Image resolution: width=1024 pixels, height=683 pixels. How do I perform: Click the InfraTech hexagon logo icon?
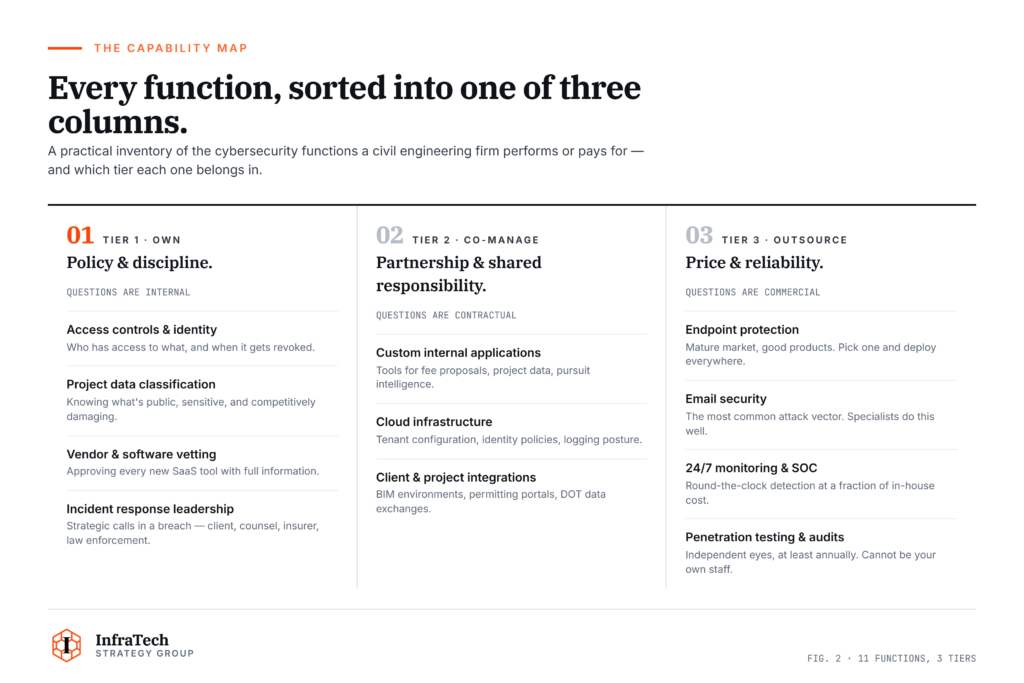point(67,645)
